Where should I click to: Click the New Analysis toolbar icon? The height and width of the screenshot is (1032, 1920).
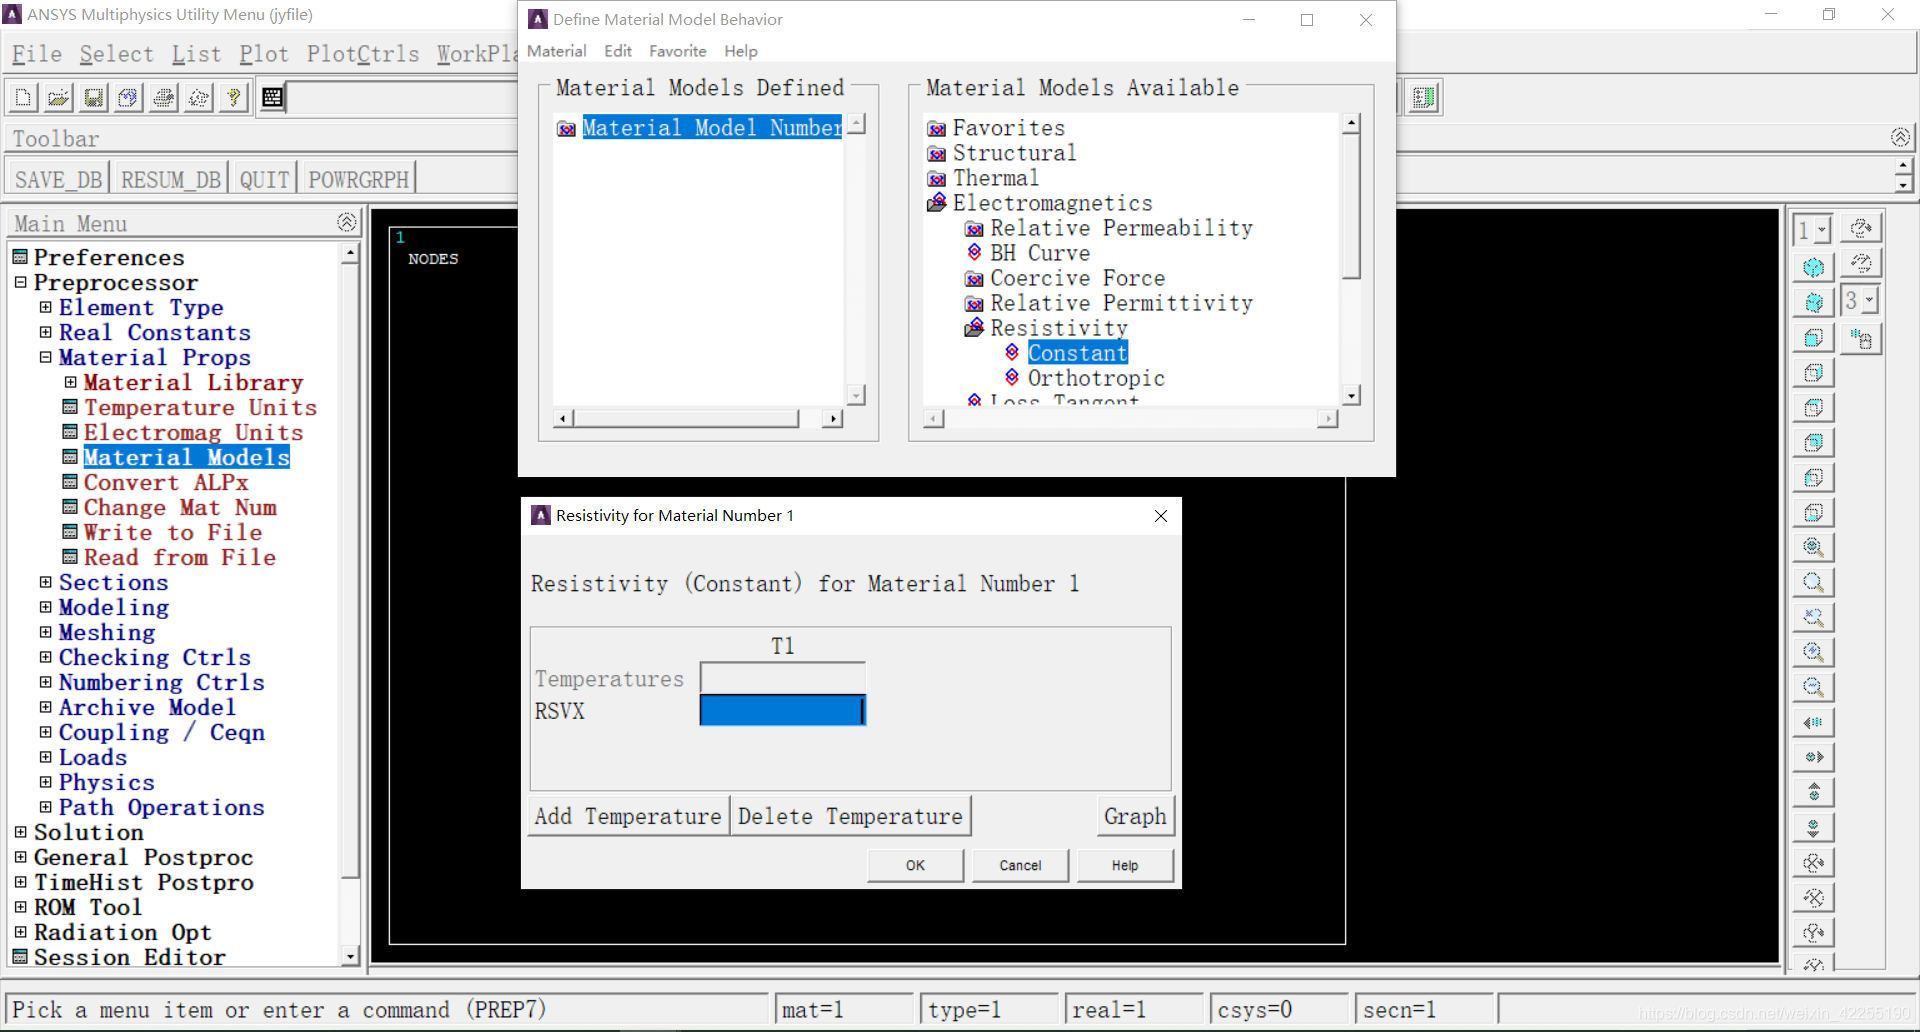23,97
